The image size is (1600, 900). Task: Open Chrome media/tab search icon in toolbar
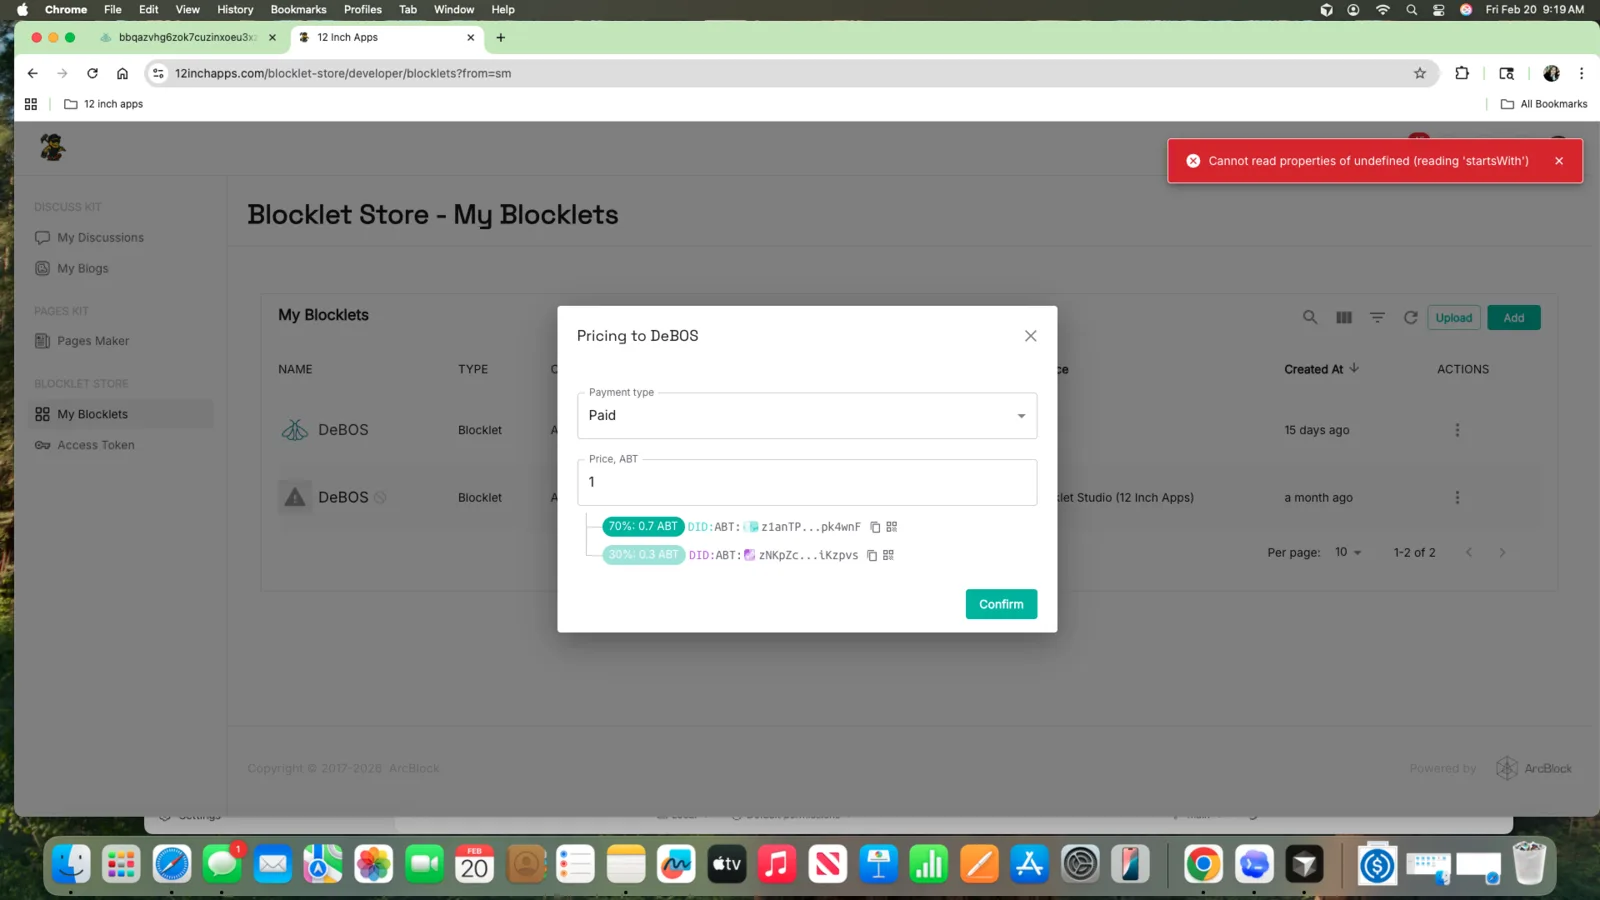[1507, 73]
